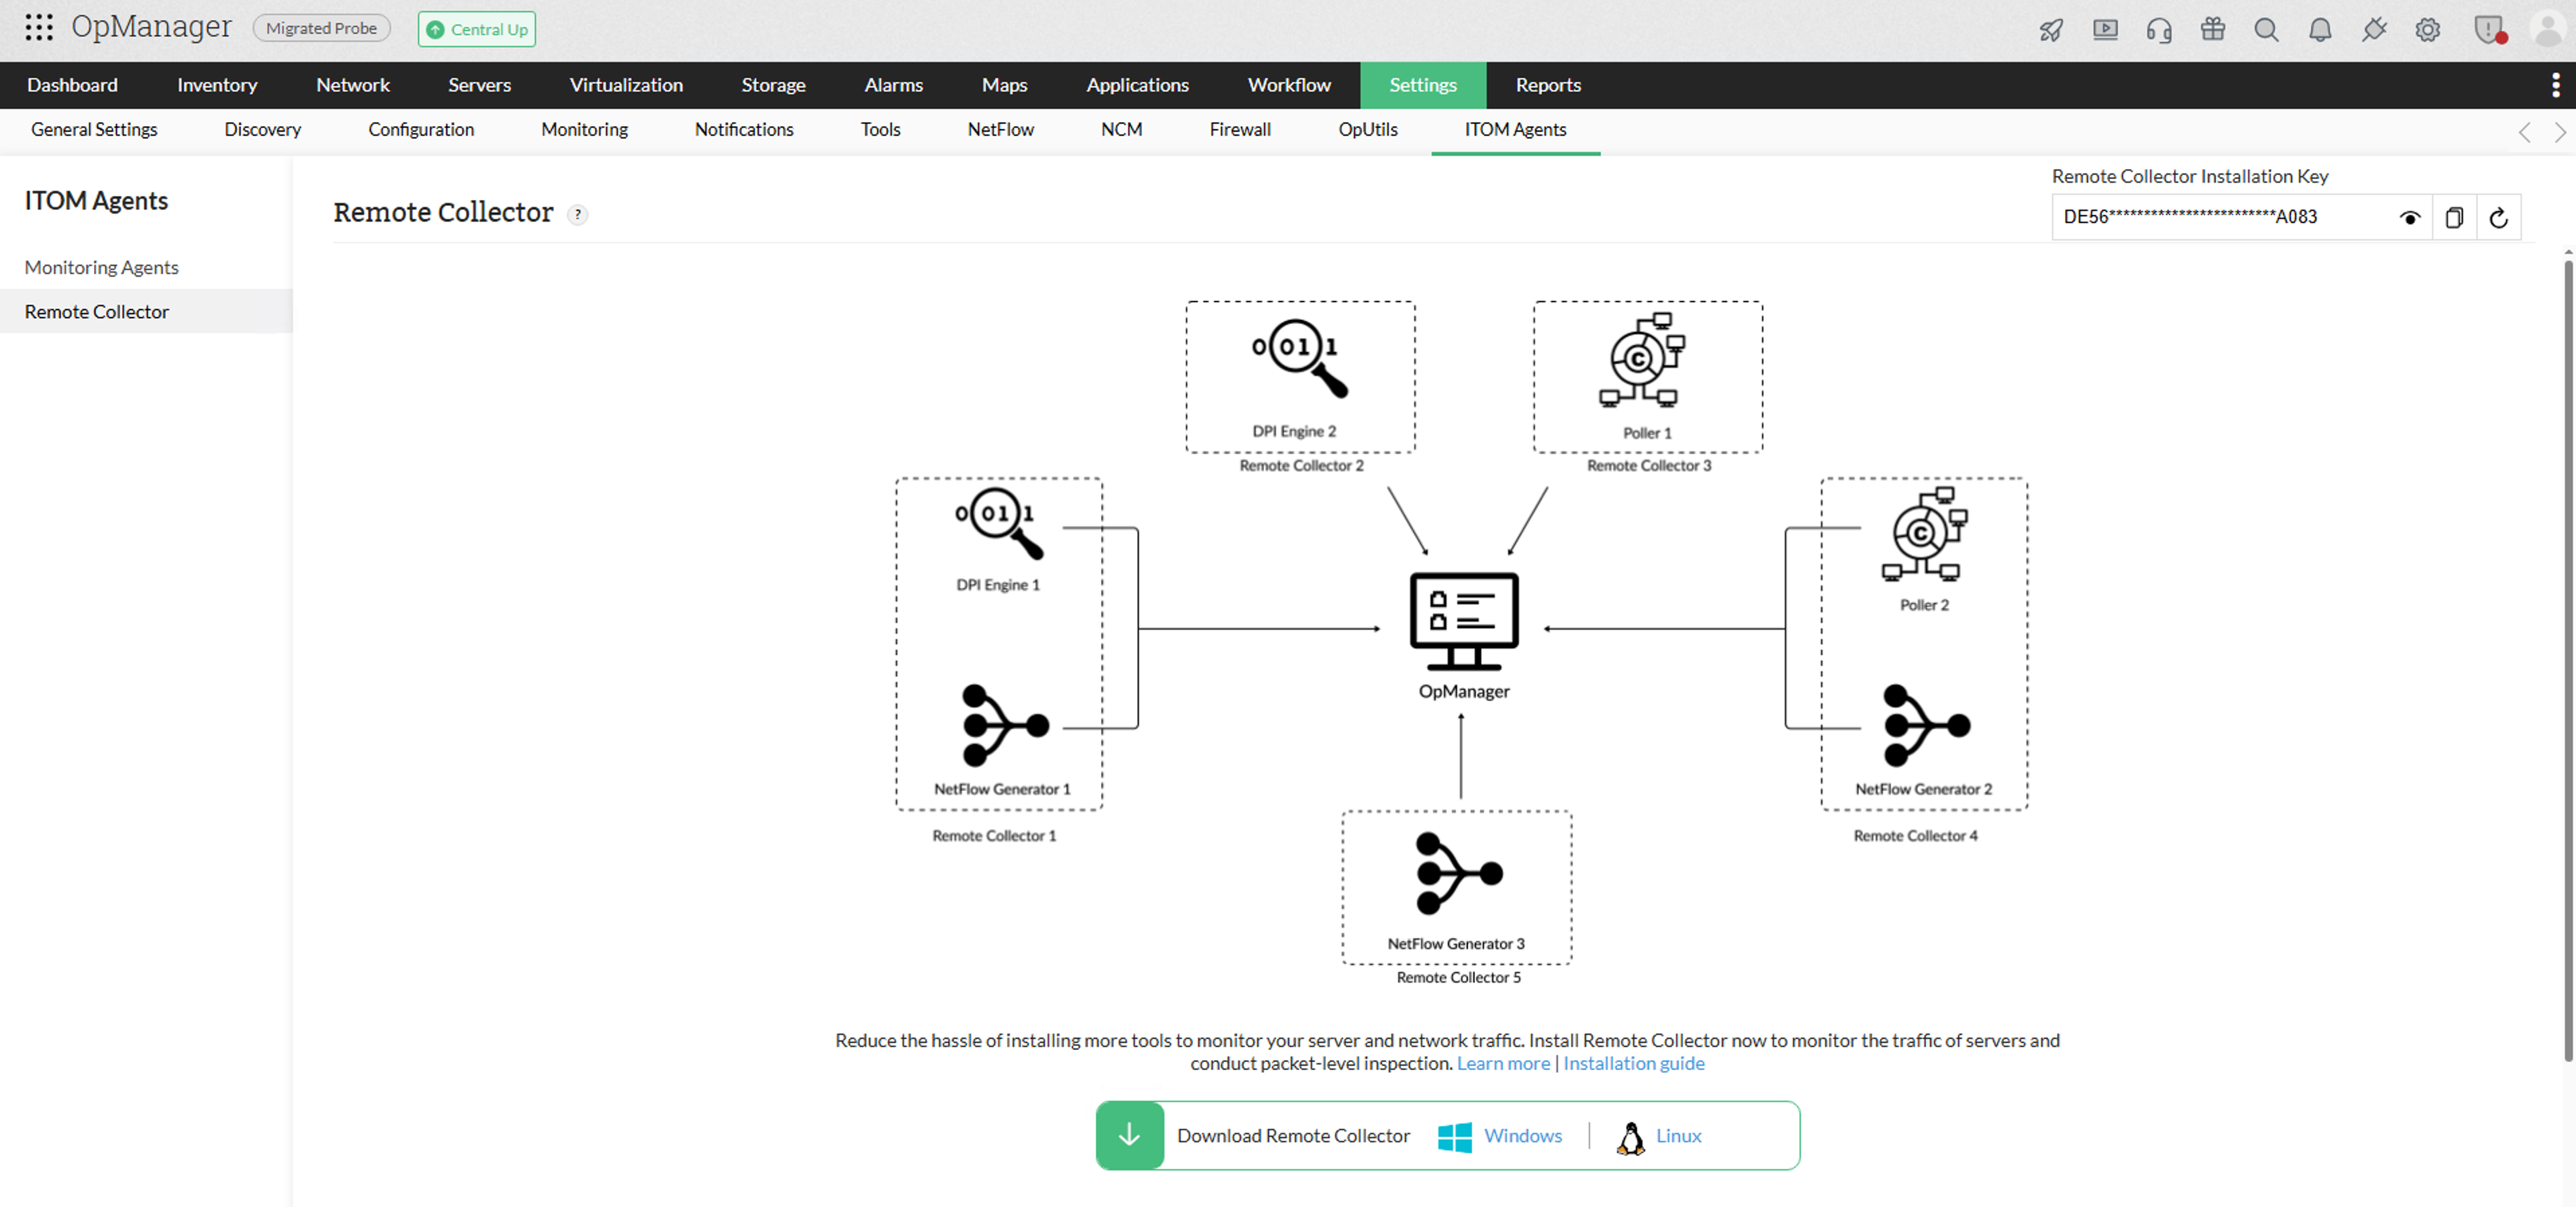This screenshot has width=2576, height=1207.
Task: Open the headset support icon
Action: click(x=2158, y=30)
